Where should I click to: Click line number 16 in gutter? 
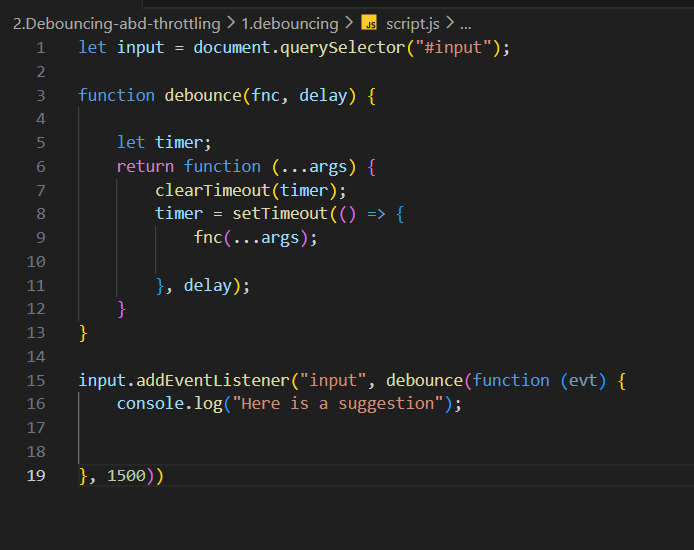click(36, 404)
